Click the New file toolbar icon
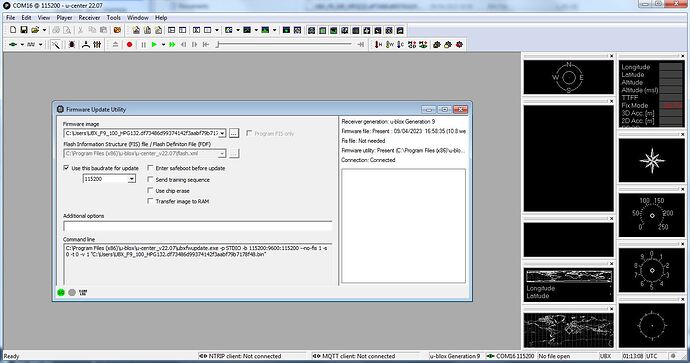 pyautogui.click(x=13, y=30)
